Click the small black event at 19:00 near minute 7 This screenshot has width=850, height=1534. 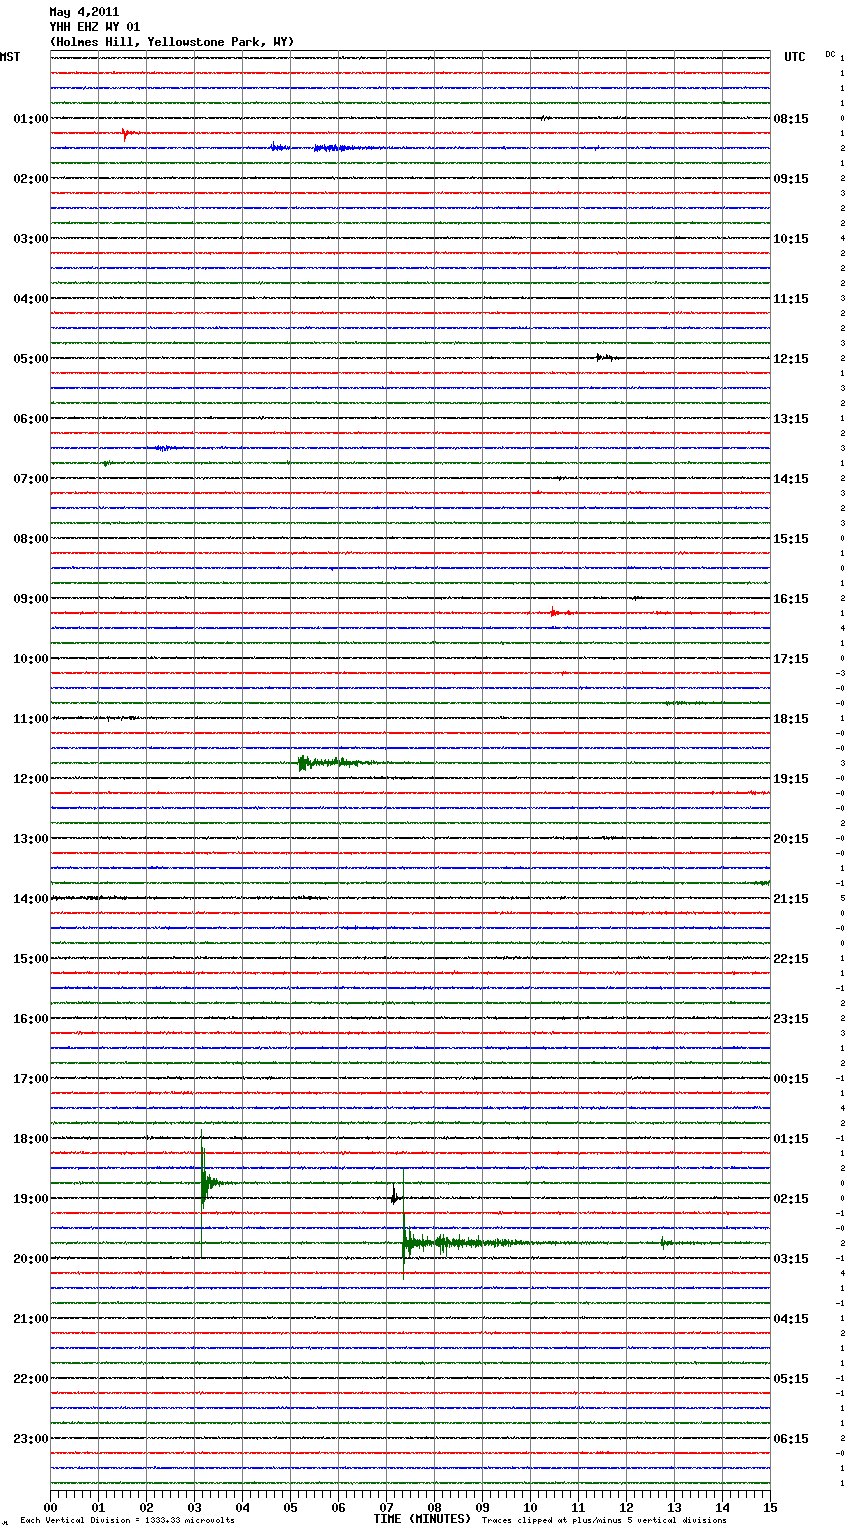tap(394, 1196)
